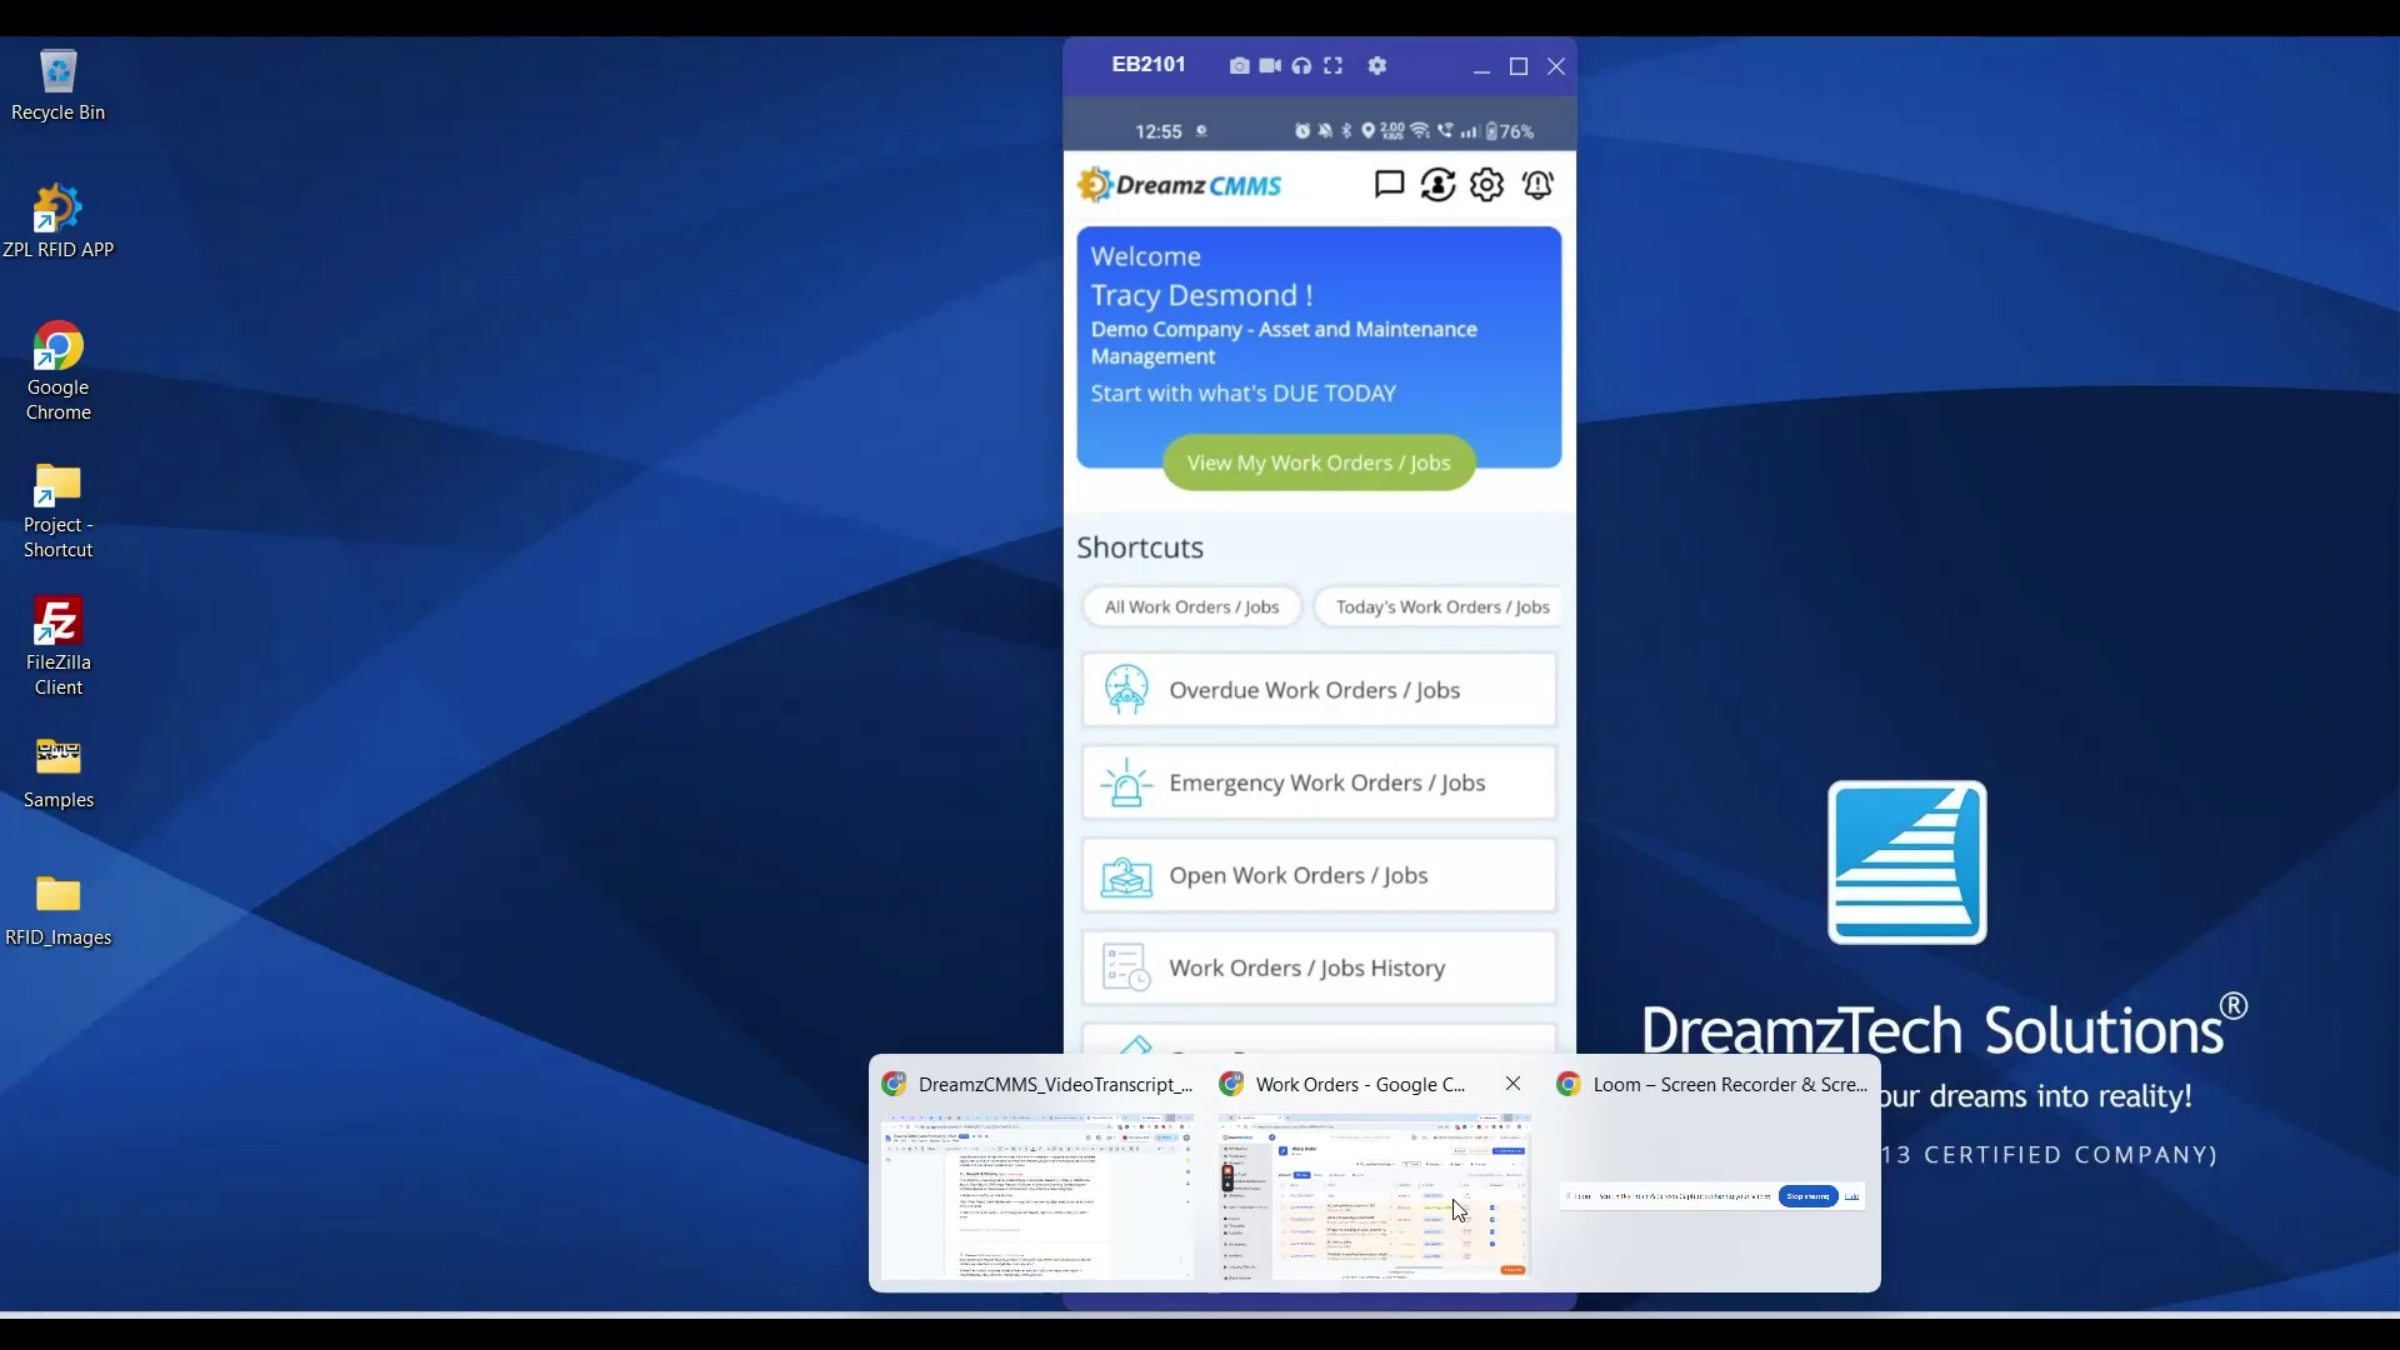This screenshot has height=1350, width=2400.
Task: Tap View My Work Orders / Jobs button
Action: [1318, 463]
